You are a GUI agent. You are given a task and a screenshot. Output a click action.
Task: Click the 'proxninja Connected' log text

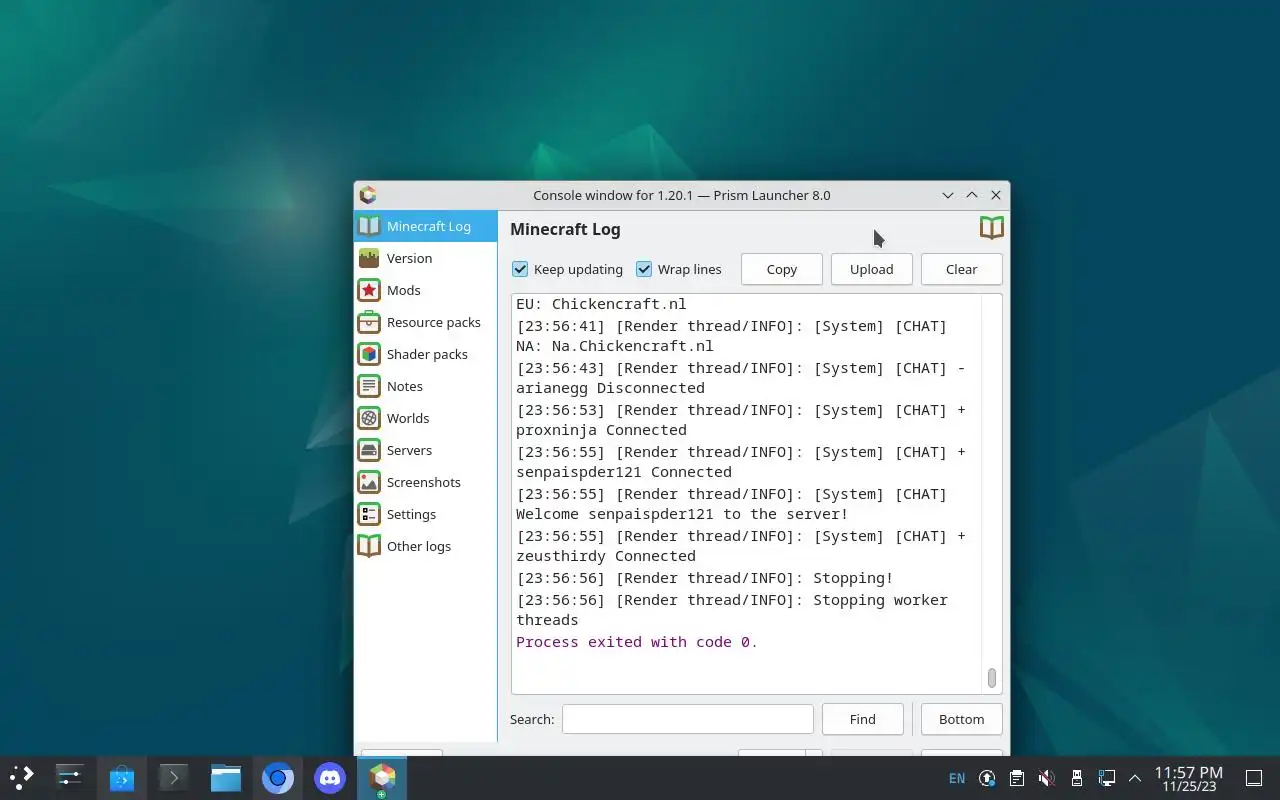tap(601, 430)
